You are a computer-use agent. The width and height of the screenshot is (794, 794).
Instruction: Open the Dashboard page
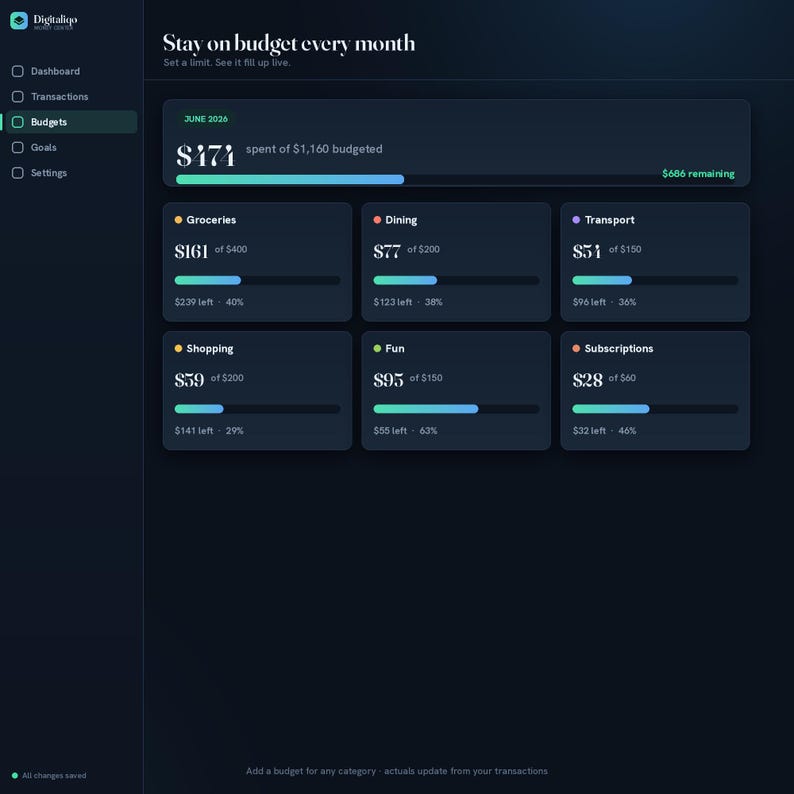(71, 71)
